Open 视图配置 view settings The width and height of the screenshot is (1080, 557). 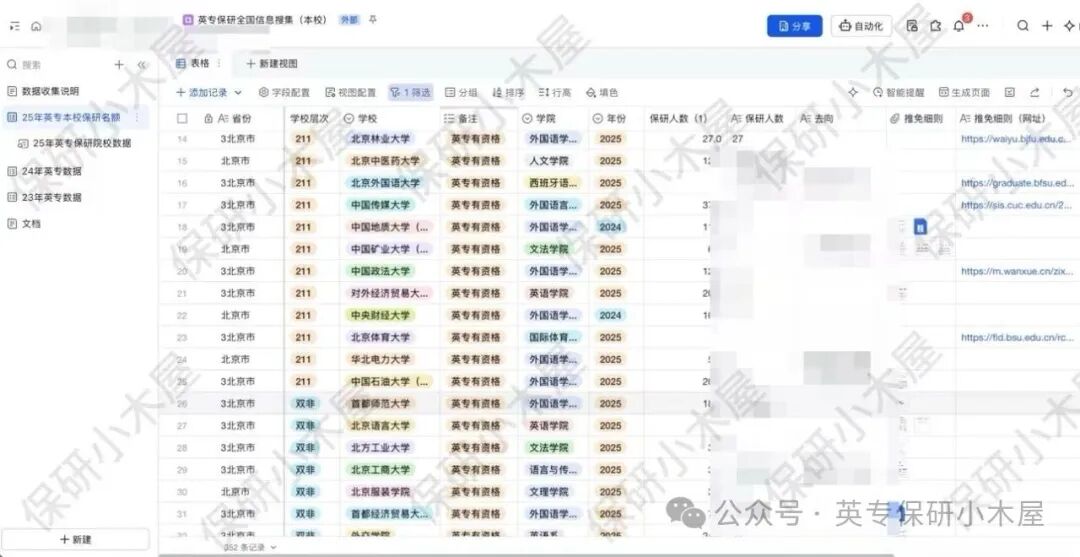(x=351, y=92)
